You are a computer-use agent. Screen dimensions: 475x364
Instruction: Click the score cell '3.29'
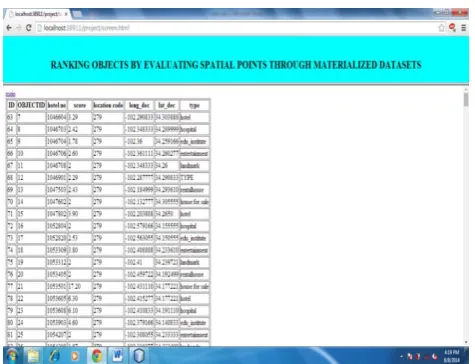point(80,117)
